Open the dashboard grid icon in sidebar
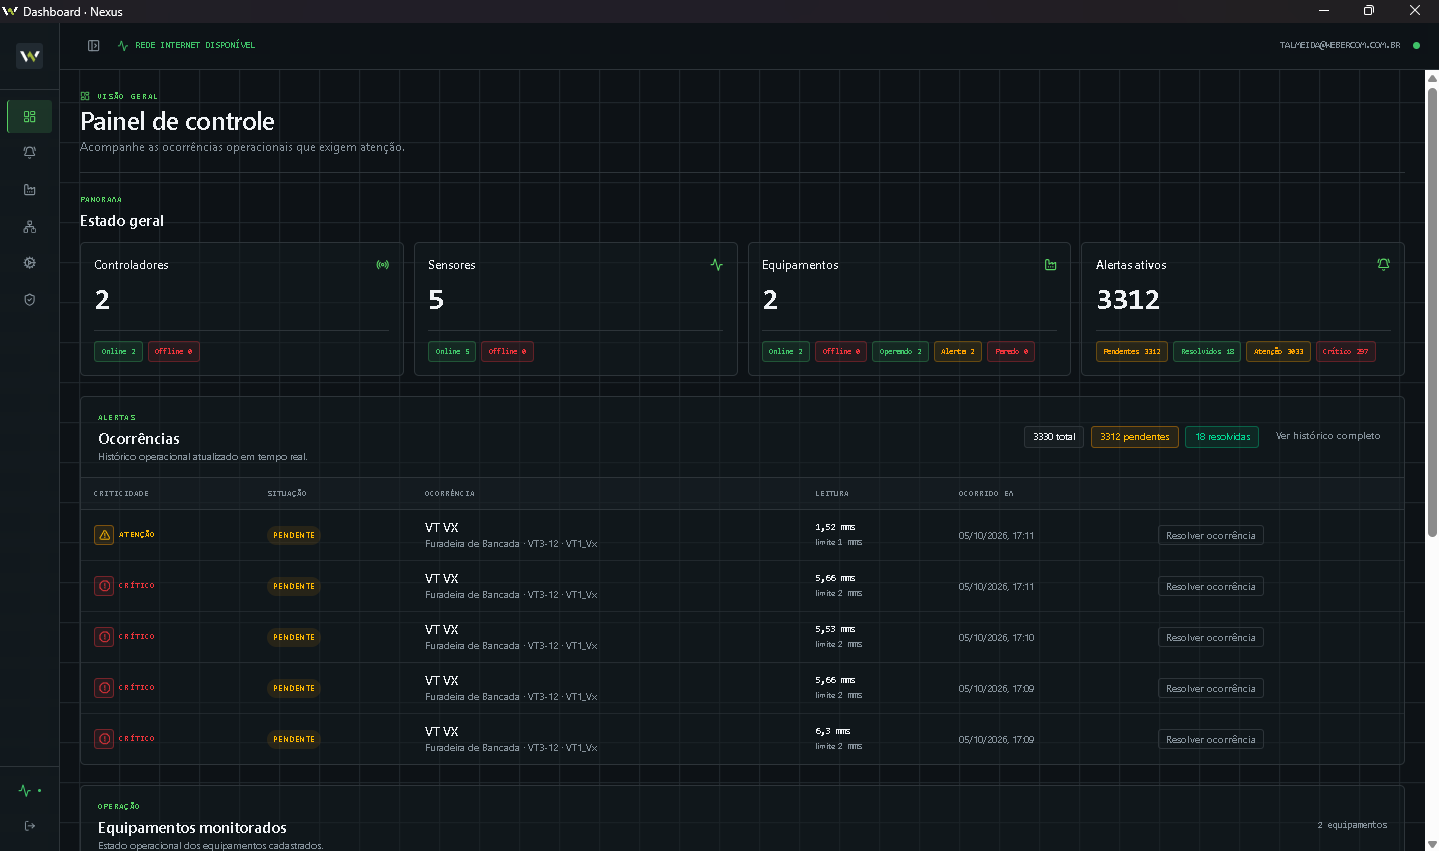 click(x=30, y=117)
